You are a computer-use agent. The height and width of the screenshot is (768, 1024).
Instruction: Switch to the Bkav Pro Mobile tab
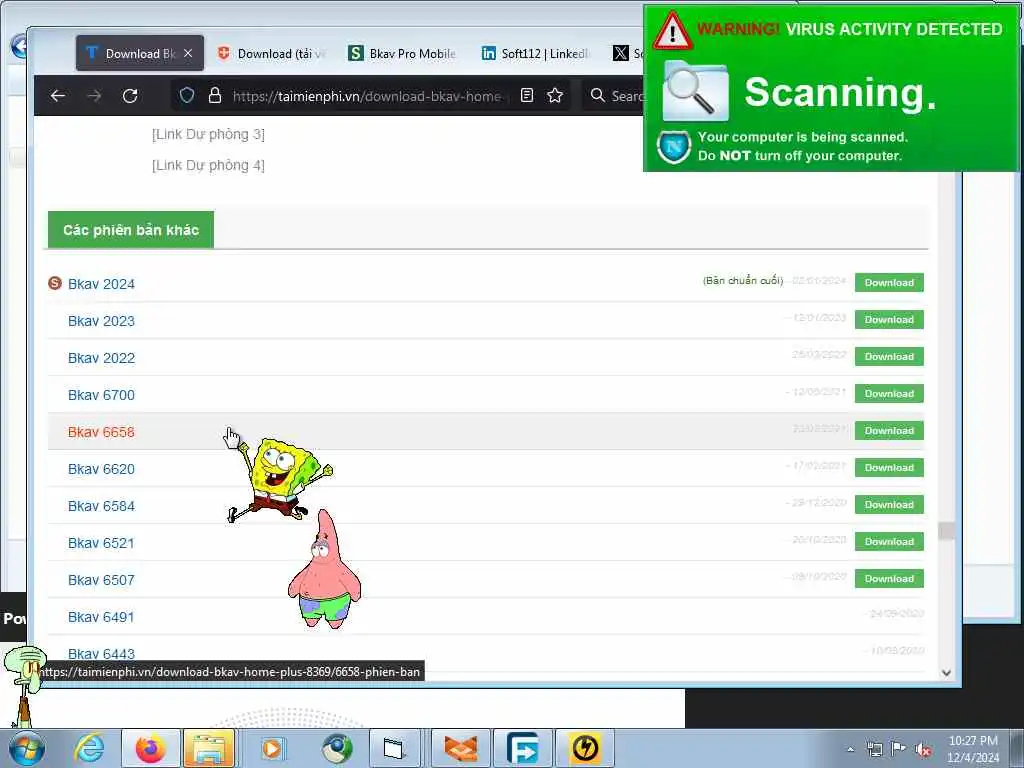point(403,54)
